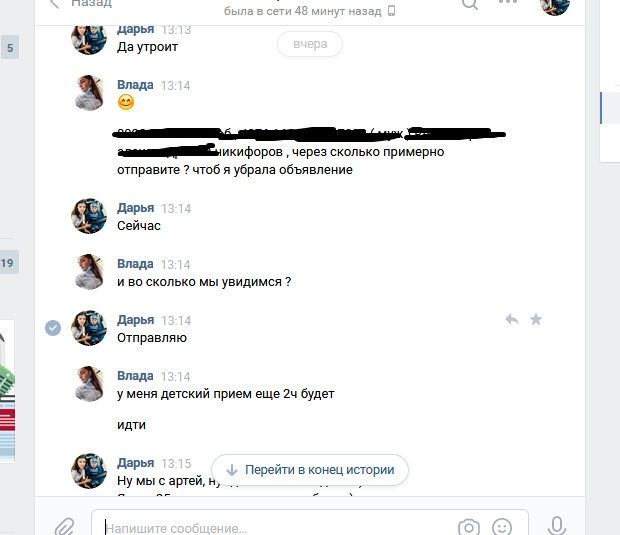
Task: Open profile avatar in chat header
Action: (x=555, y=5)
